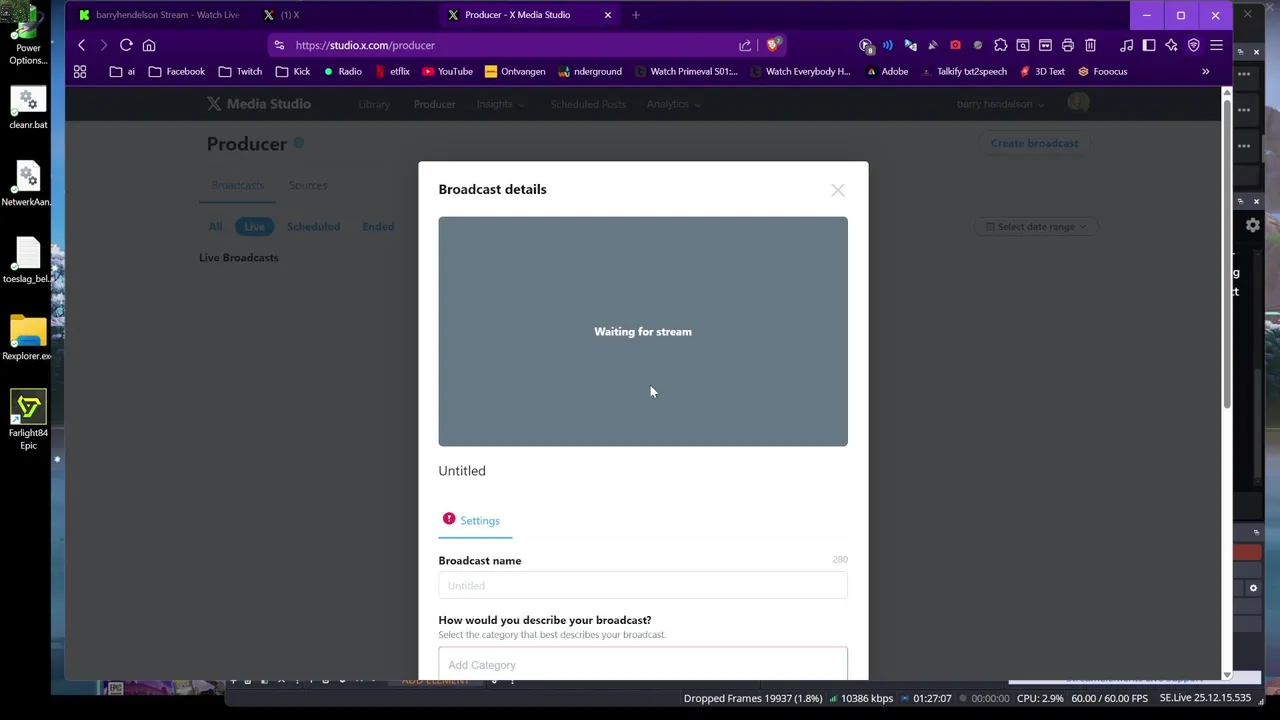Open the ai bookmarks folder
This screenshot has height=720, width=1280.
point(122,72)
